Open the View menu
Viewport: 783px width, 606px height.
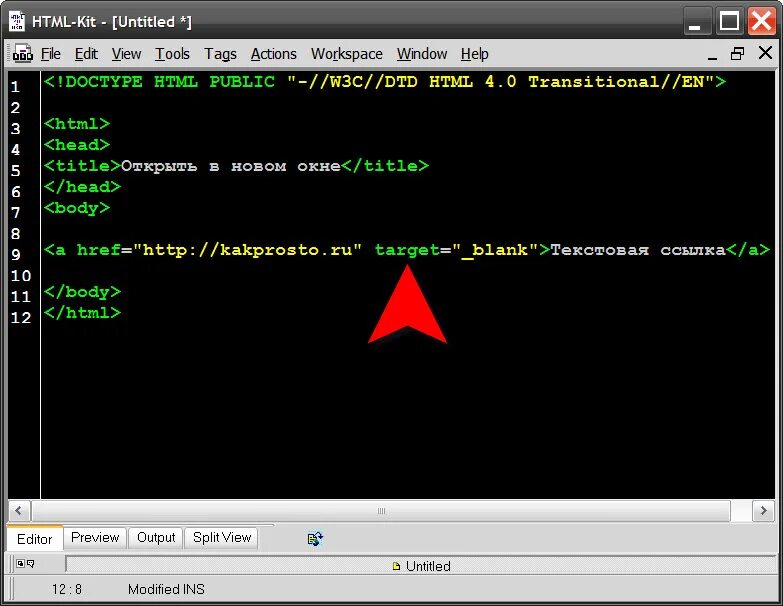[x=126, y=53]
